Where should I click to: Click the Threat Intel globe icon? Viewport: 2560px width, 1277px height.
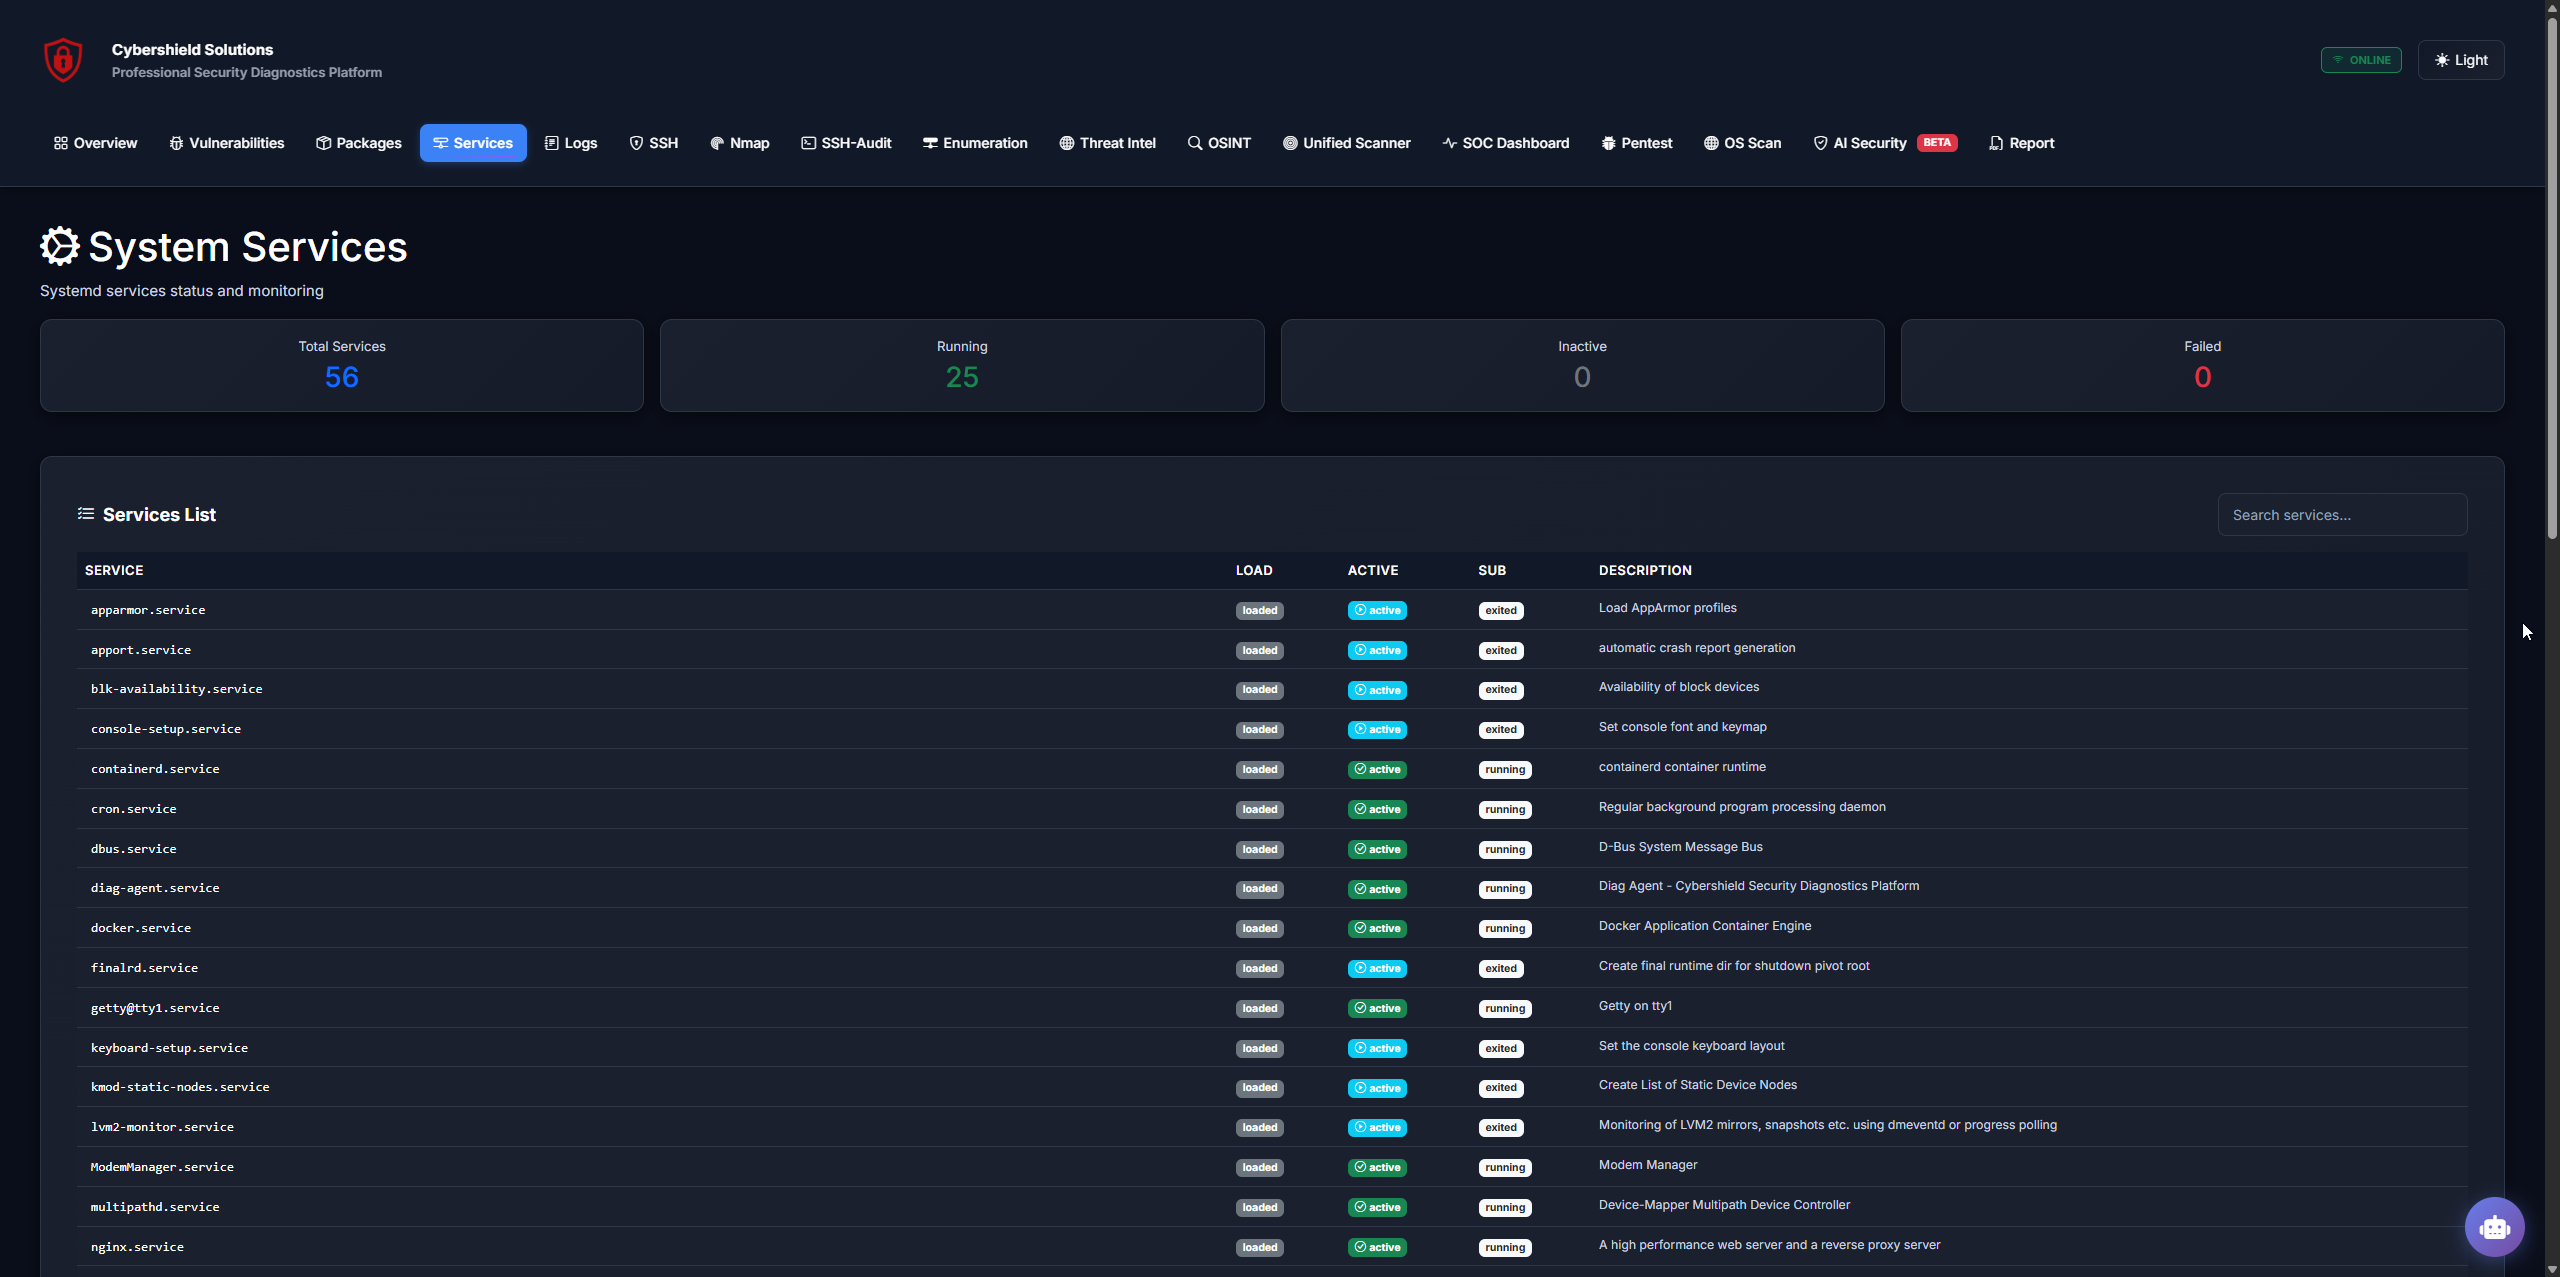pos(1067,143)
